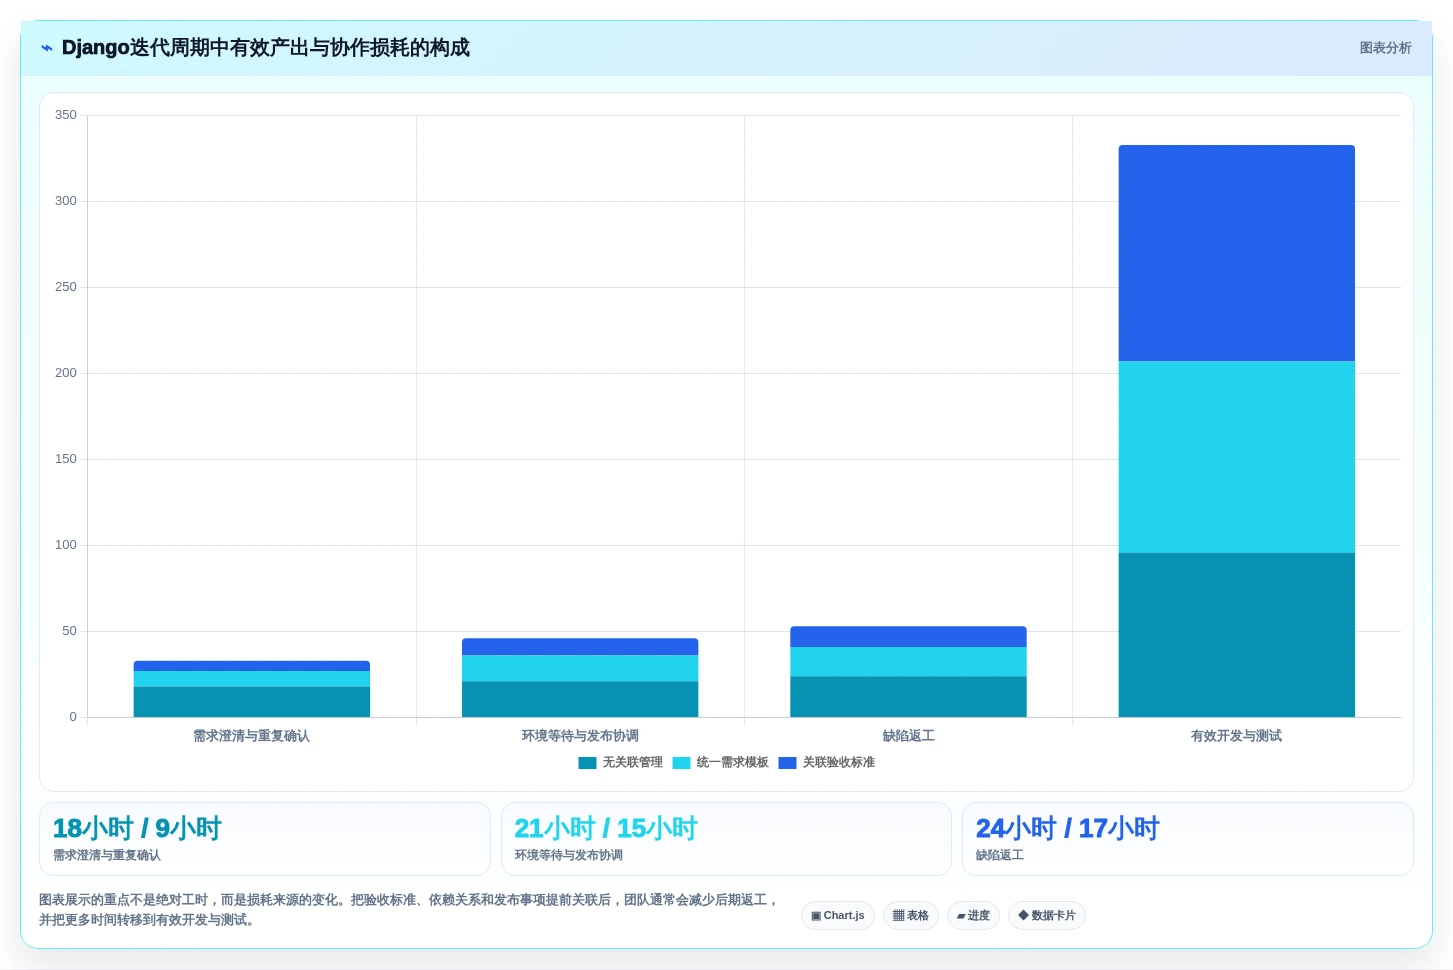Click the 24小时 / 17小时 stat value
The width and height of the screenshot is (1453, 970).
click(1068, 829)
